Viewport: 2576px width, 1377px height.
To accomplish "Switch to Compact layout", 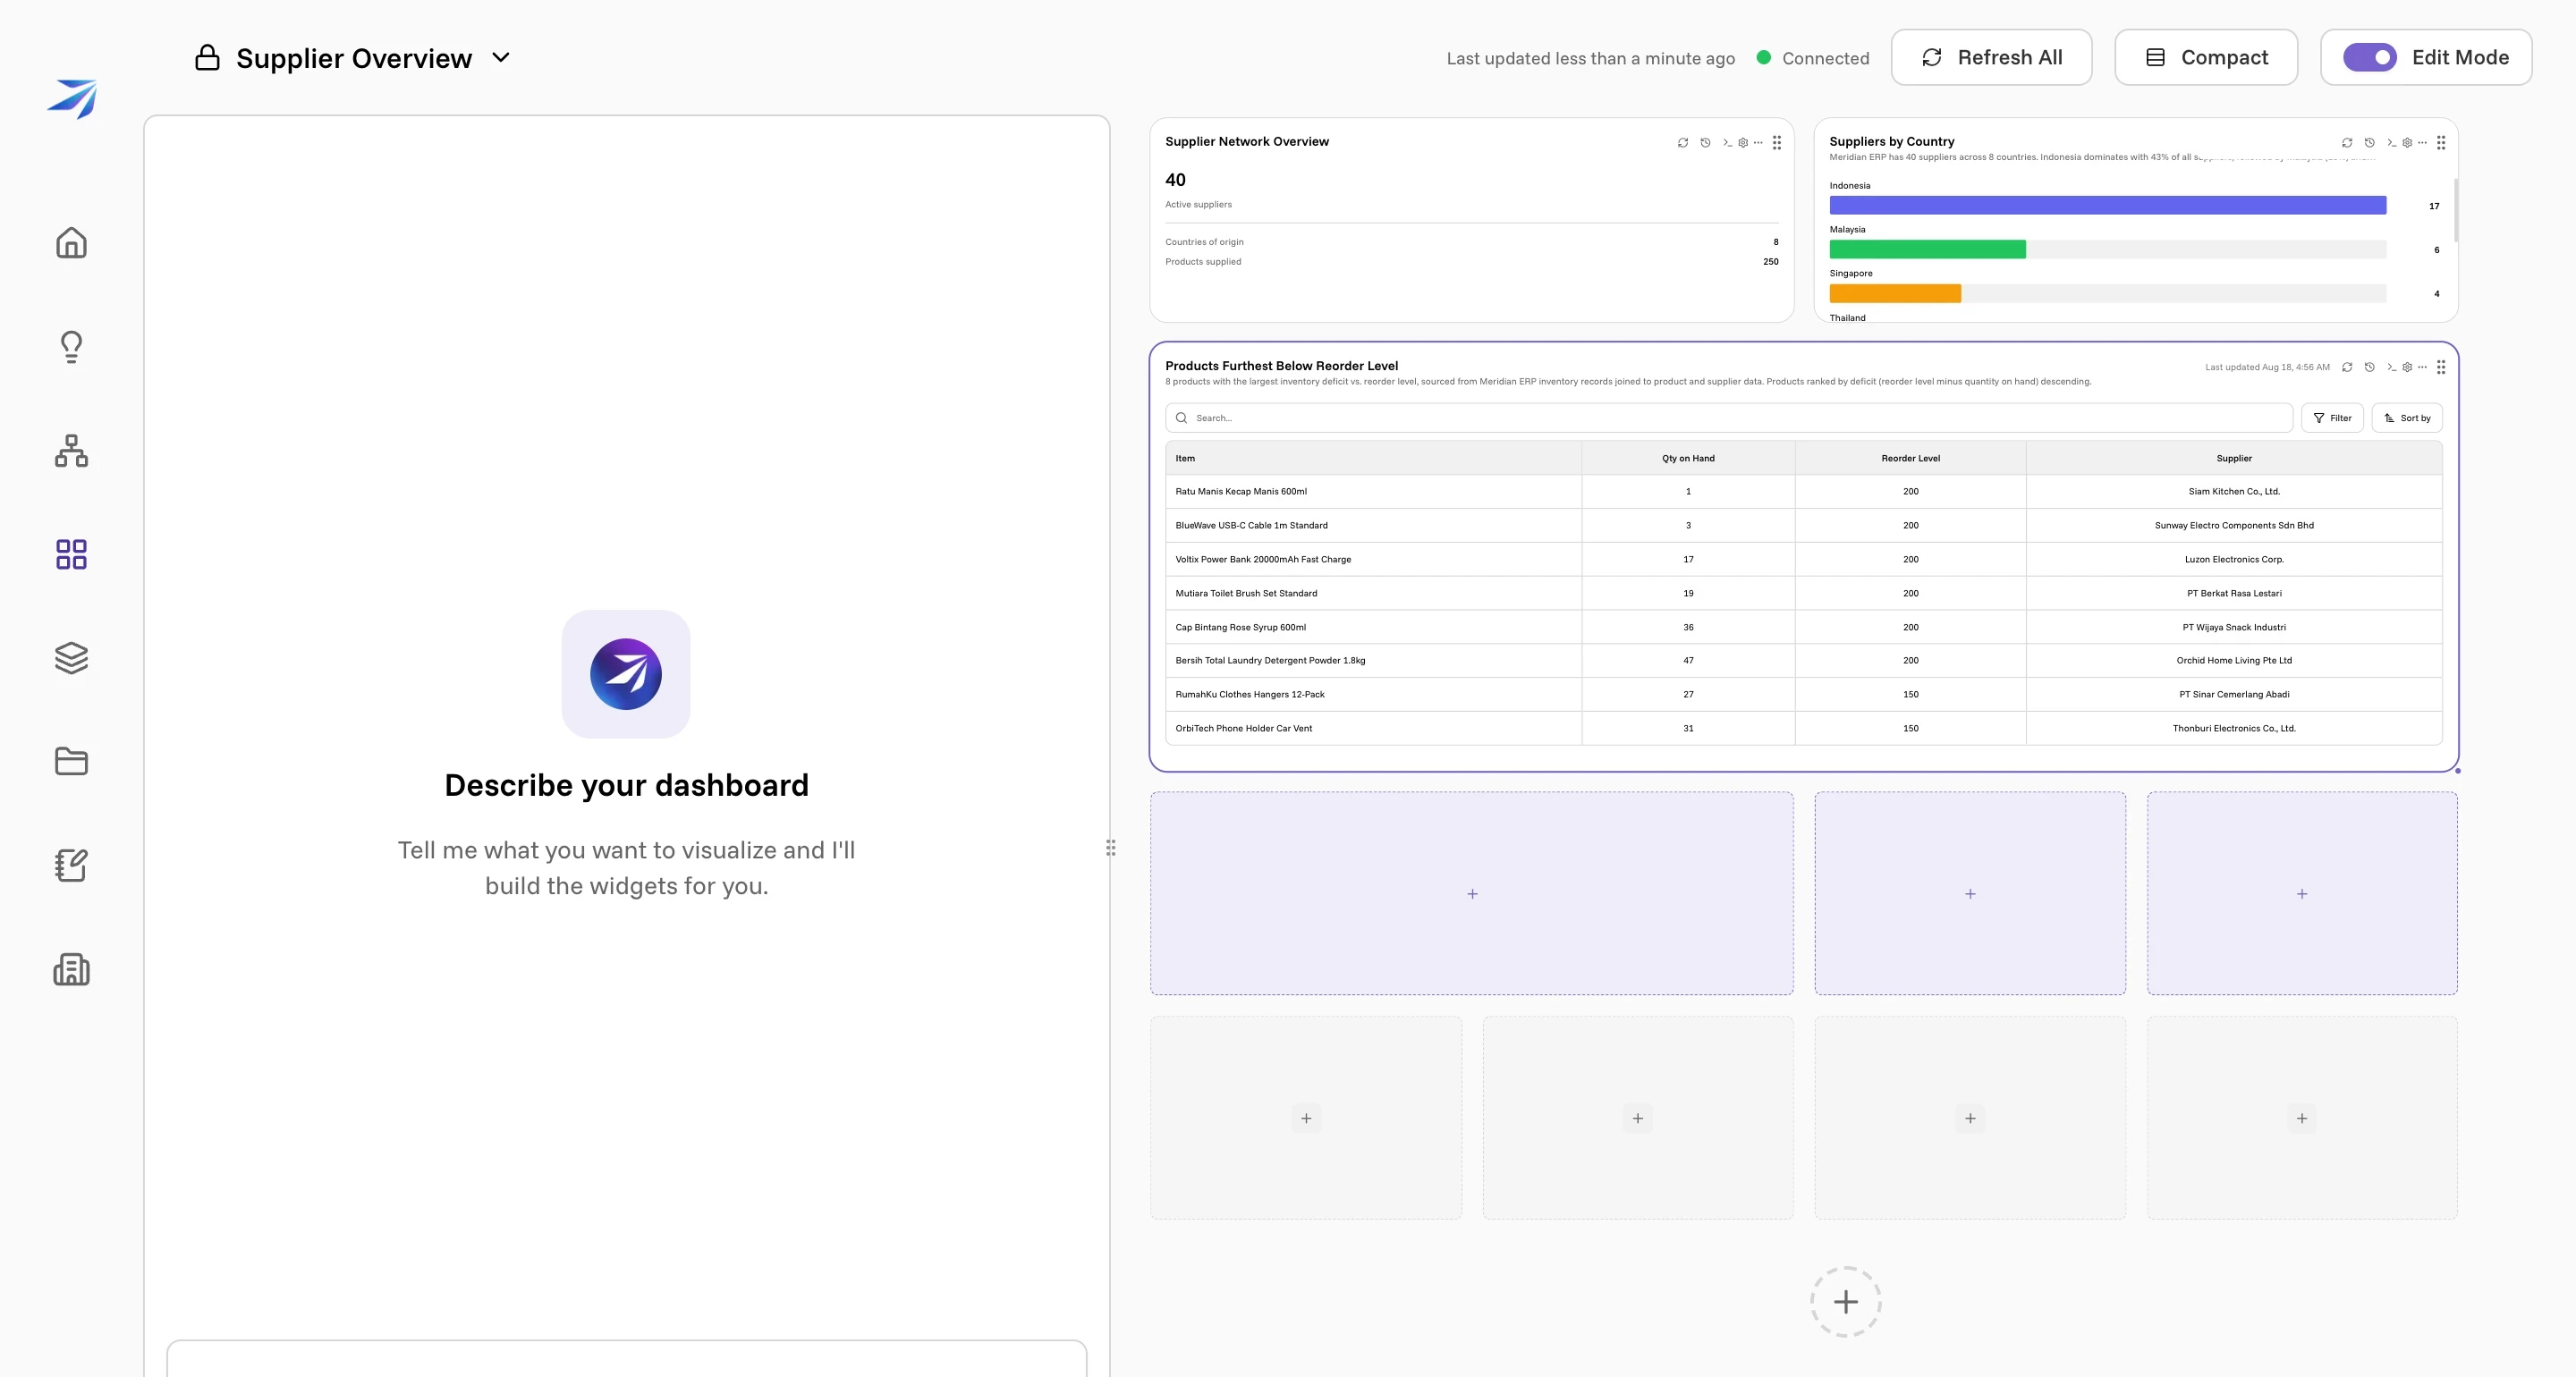I will click(x=2206, y=57).
